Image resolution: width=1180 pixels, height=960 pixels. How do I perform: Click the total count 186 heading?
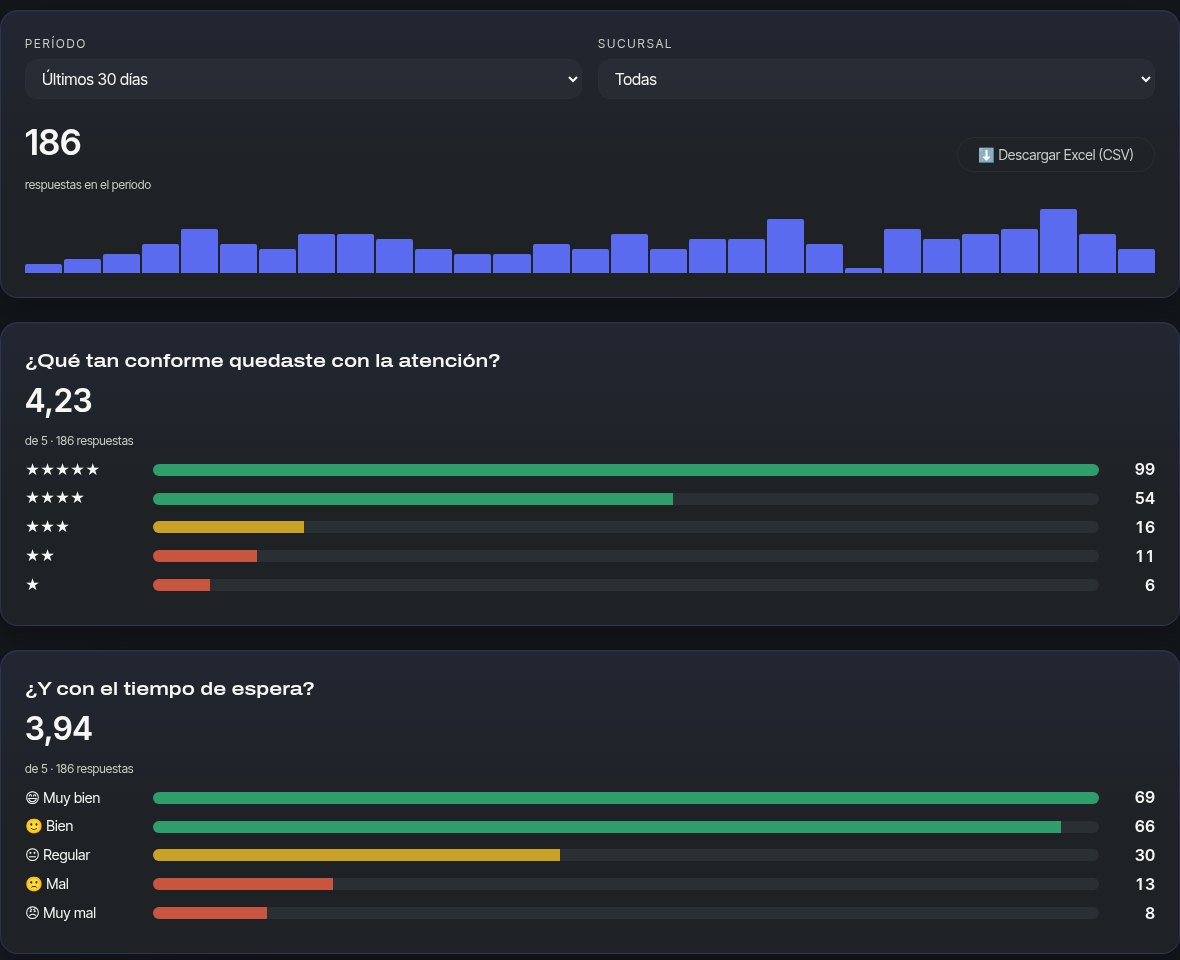[53, 142]
